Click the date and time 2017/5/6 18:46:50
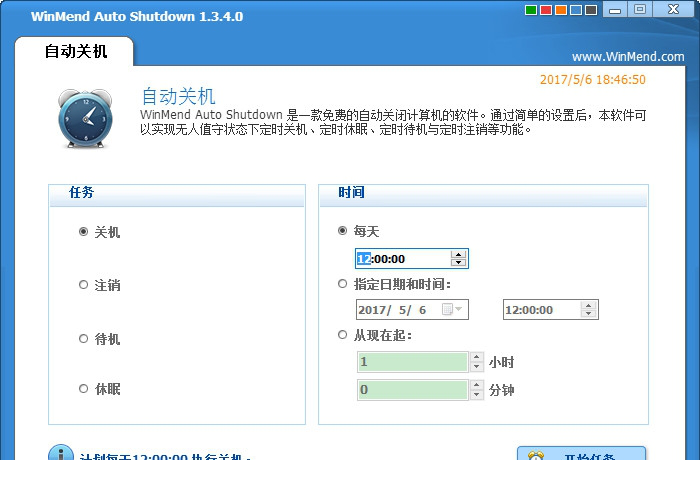The width and height of the screenshot is (700, 478). [x=592, y=79]
